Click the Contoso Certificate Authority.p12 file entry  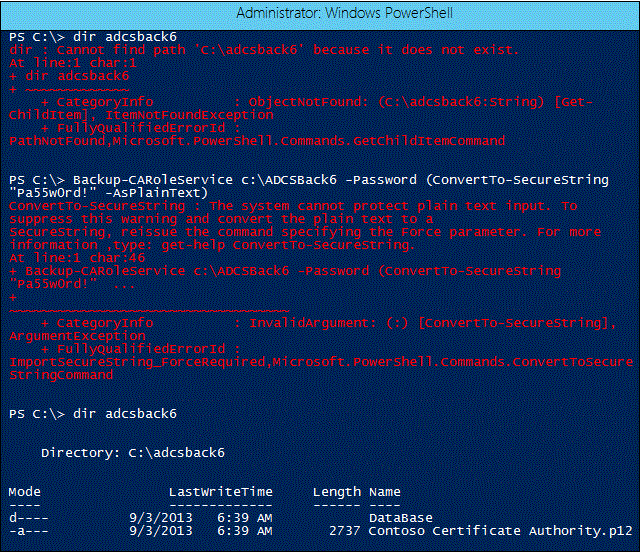[498, 531]
